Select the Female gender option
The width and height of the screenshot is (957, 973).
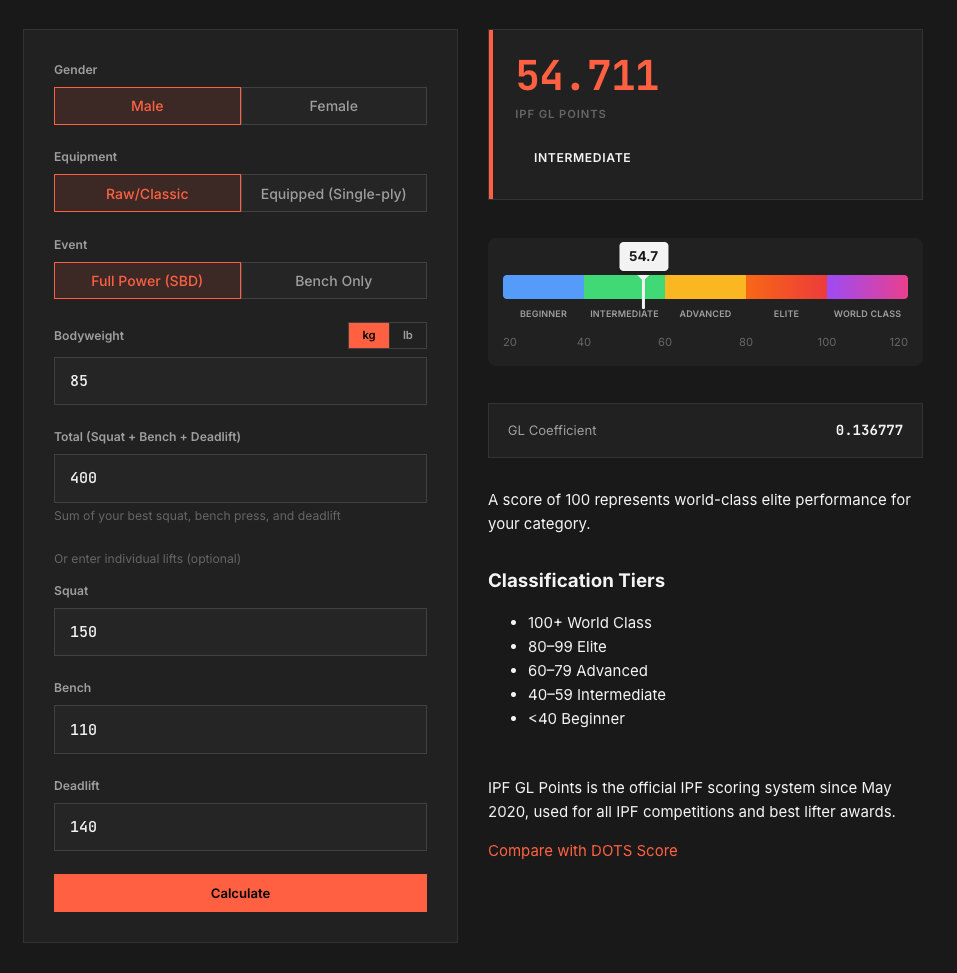pyautogui.click(x=334, y=106)
